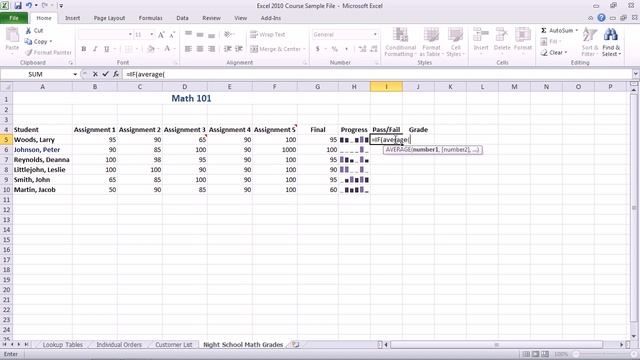The image size is (640, 360).
Task: Click the Decrease Indent icon
Action: pyautogui.click(x=228, y=49)
